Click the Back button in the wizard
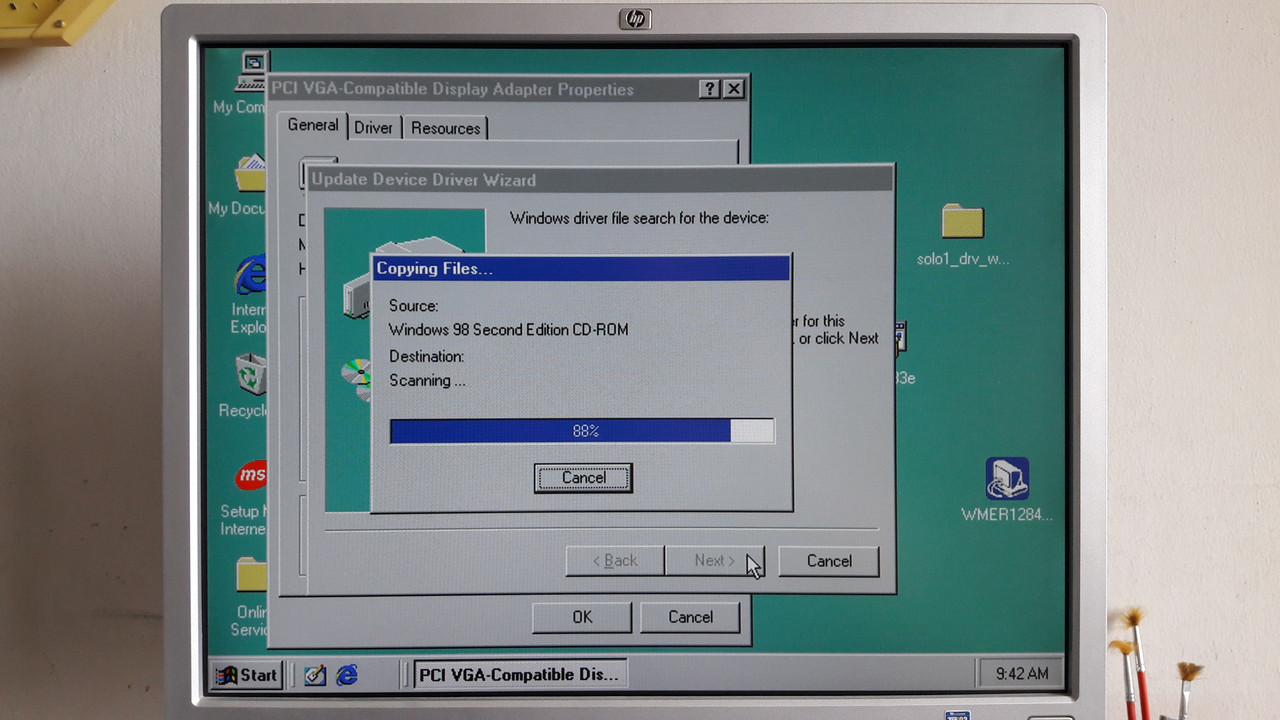Image resolution: width=1280 pixels, height=720 pixels. click(x=615, y=561)
